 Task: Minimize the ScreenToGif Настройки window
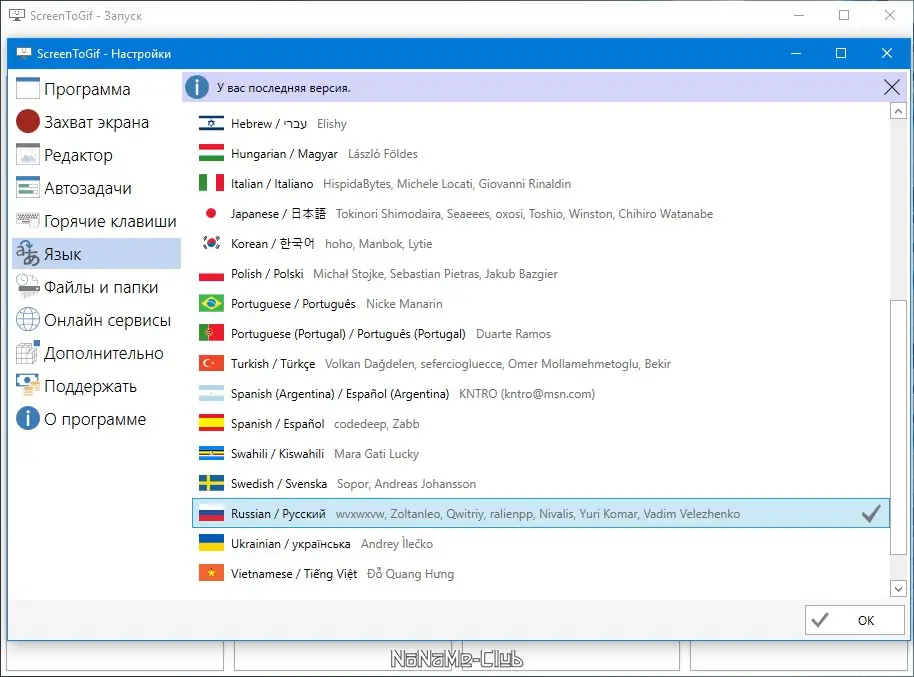pyautogui.click(x=796, y=53)
